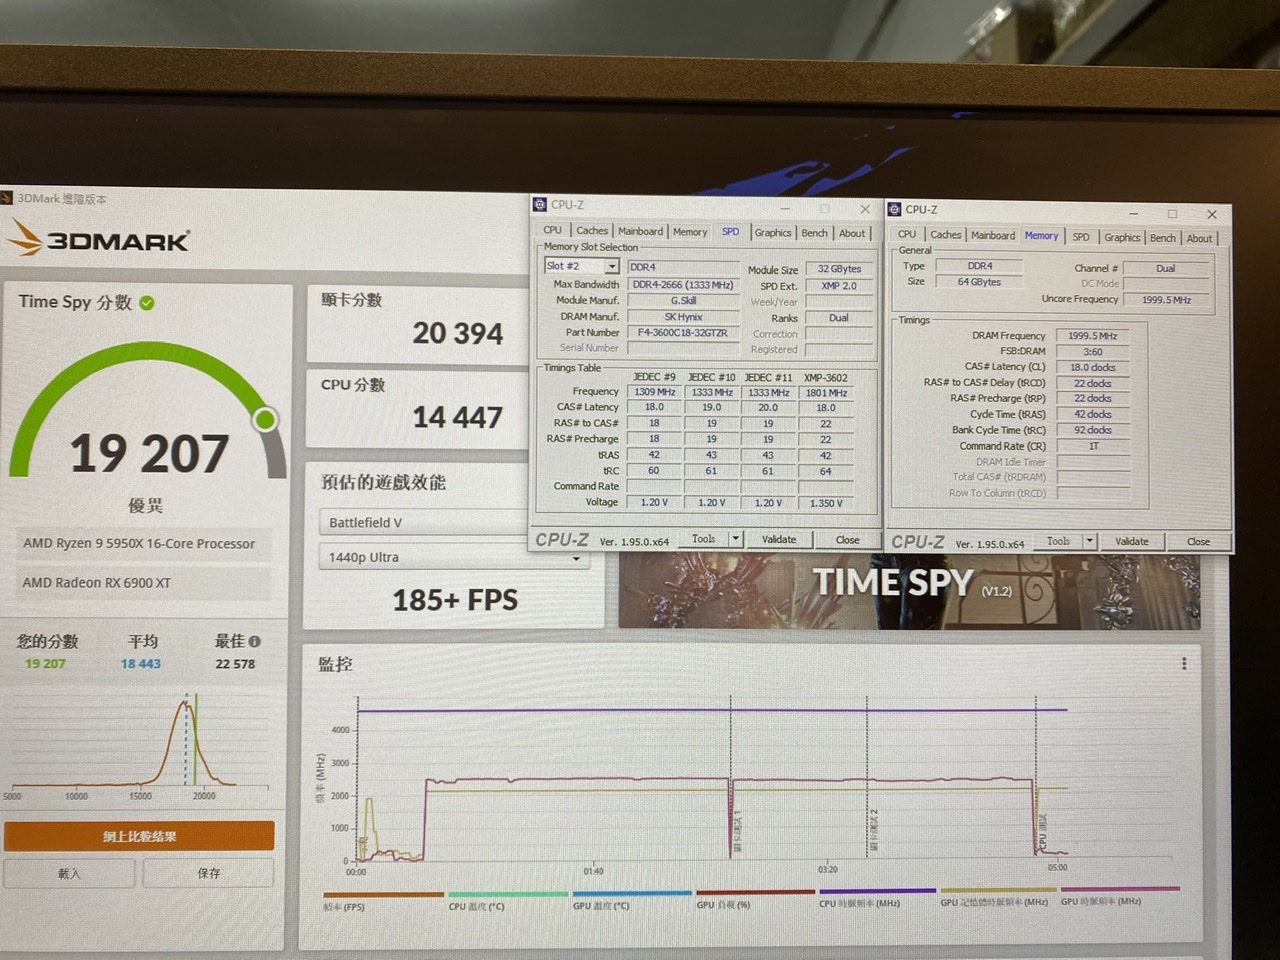
Task: Toggle the GPU memory clock legend line
Action: [999, 890]
